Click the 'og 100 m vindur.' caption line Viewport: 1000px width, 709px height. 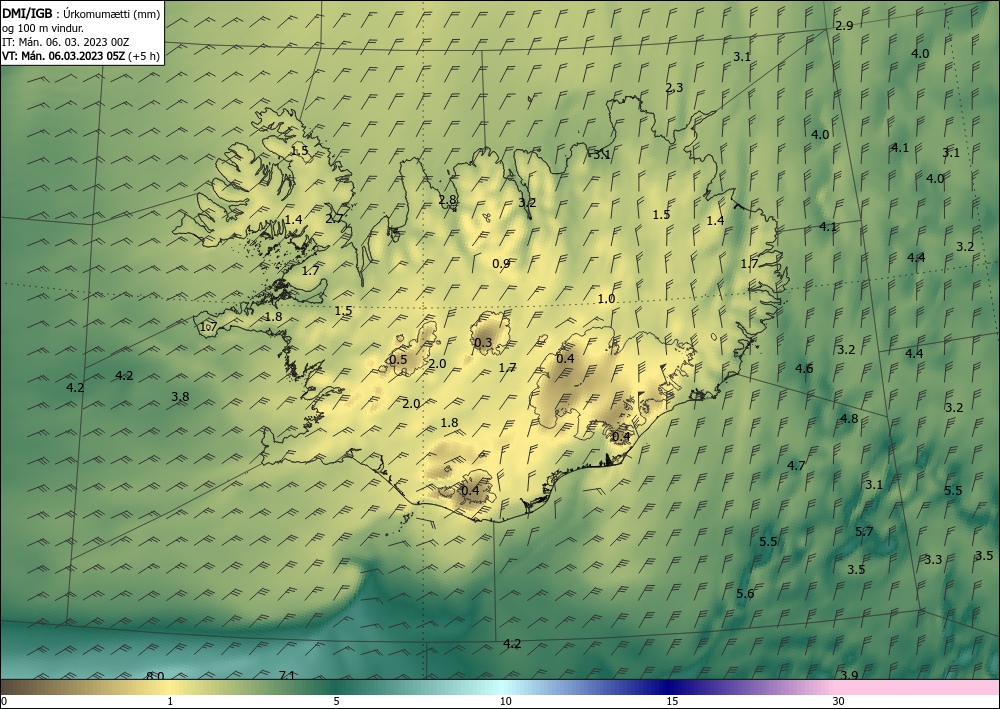(x=43, y=28)
